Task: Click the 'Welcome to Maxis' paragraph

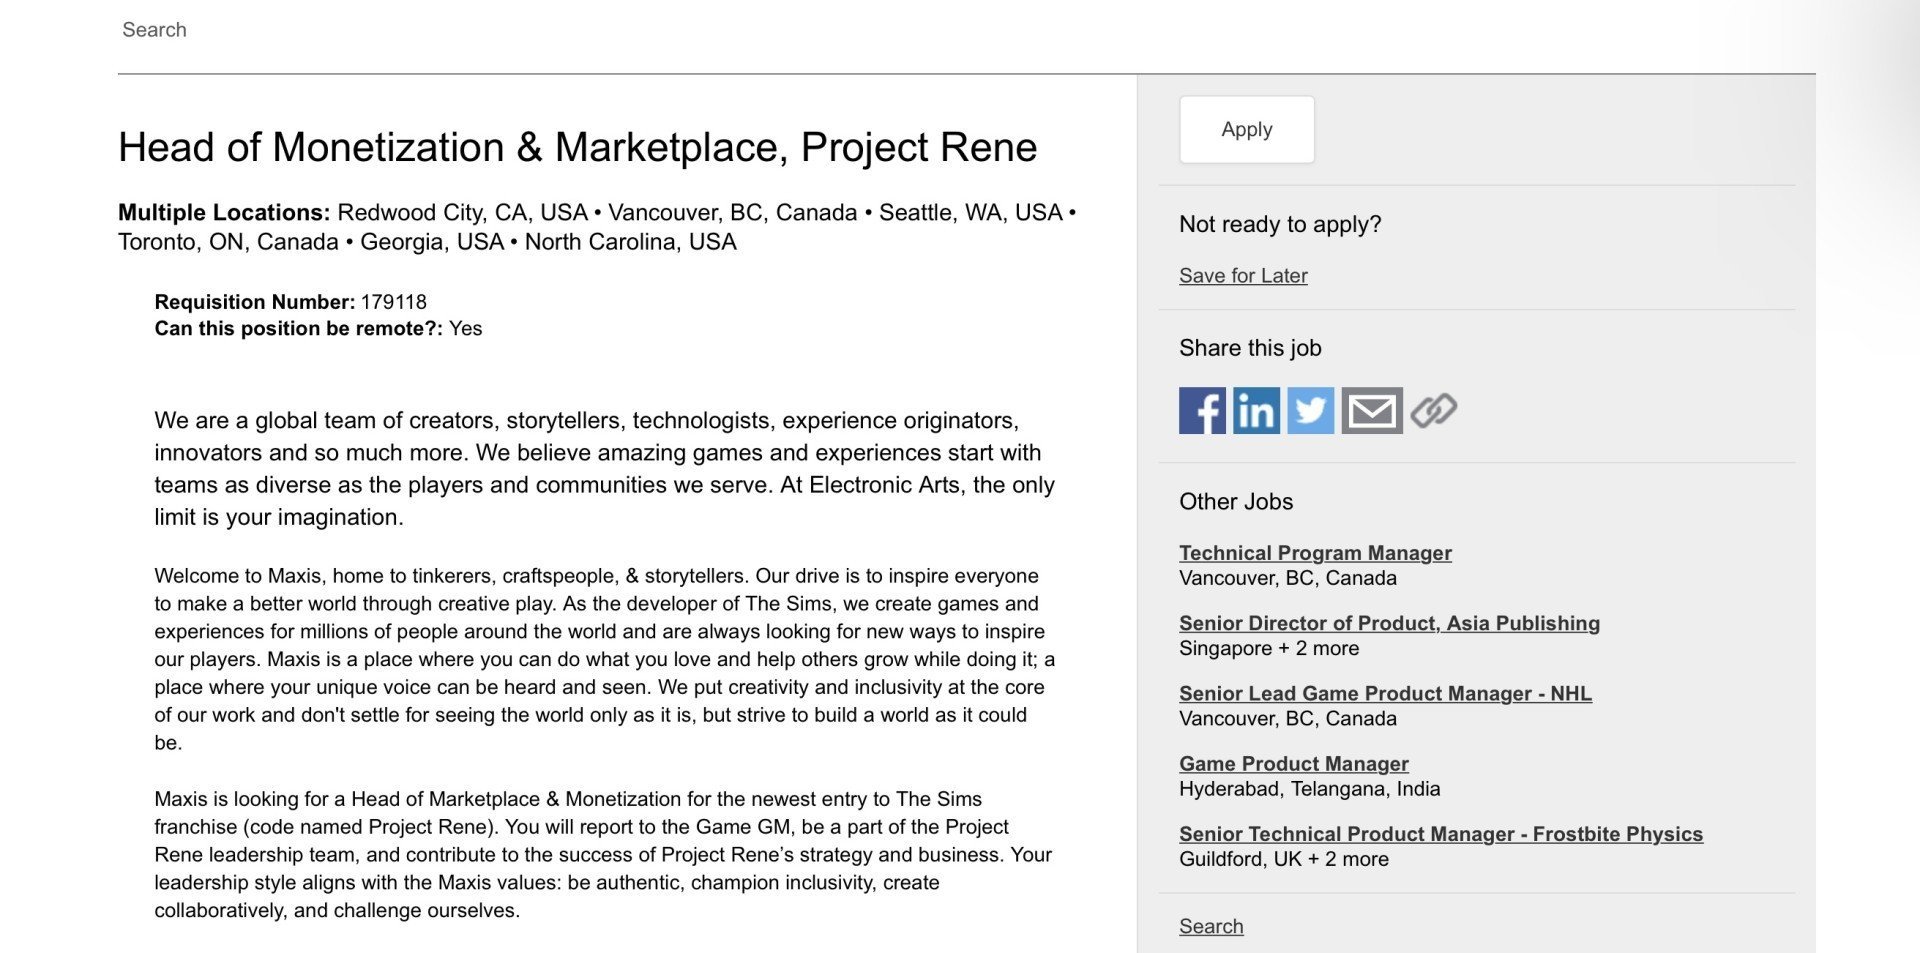Action: [x=605, y=659]
